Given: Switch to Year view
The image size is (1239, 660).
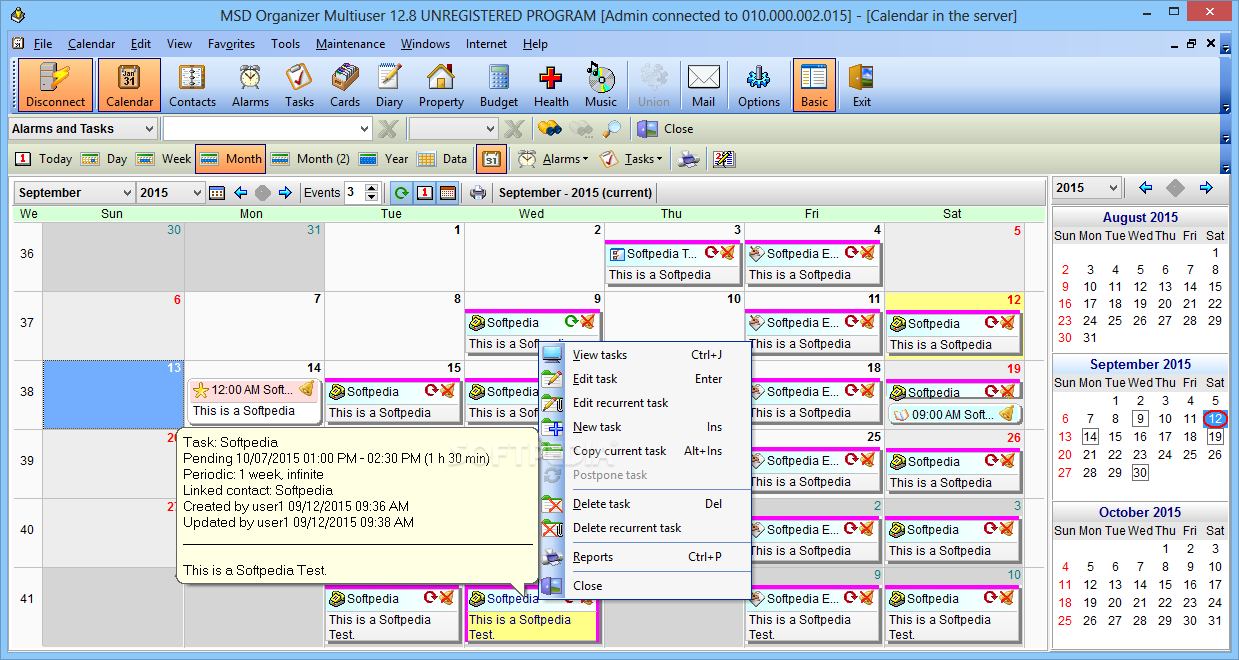Looking at the screenshot, I should pos(383,158).
